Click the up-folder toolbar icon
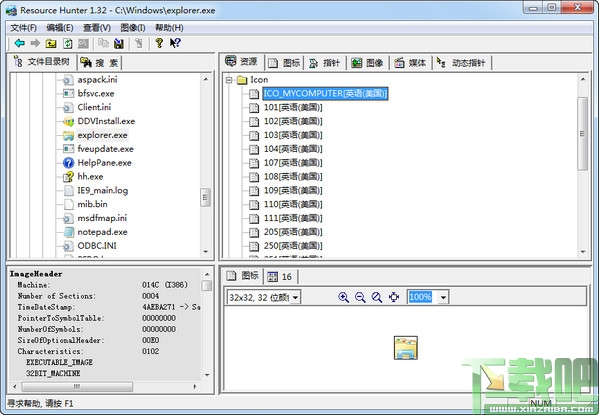599x415 pixels. click(x=51, y=44)
